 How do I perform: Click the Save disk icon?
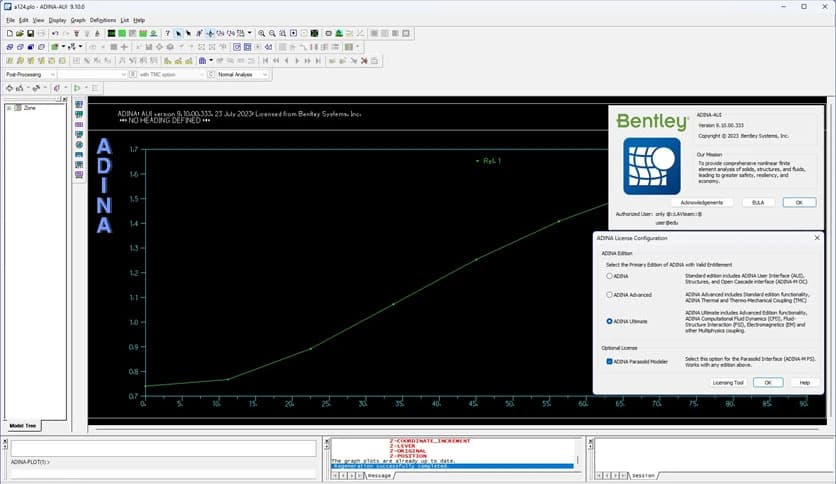point(31,33)
